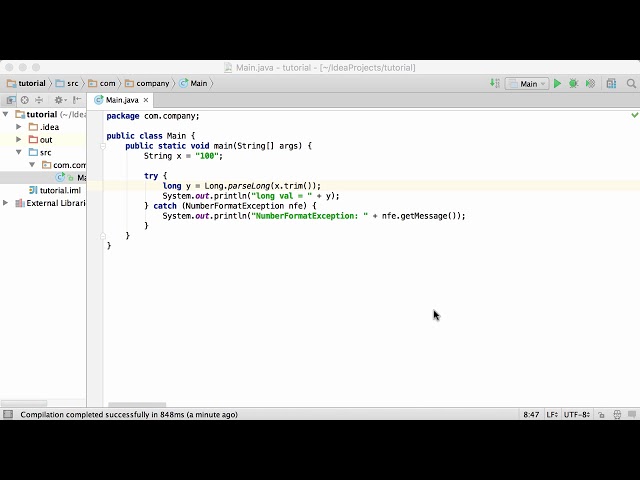Expand the .idea folder
This screenshot has width=640, height=480.
[19, 127]
